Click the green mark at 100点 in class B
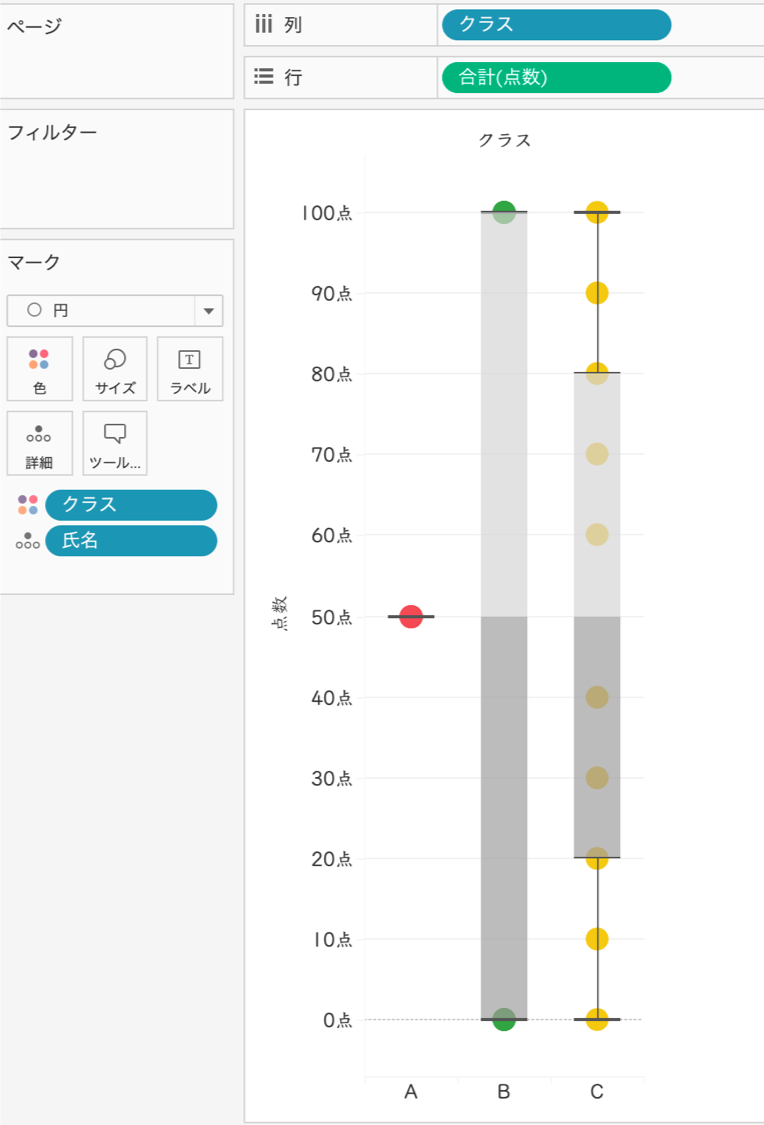Viewport: 764px width, 1125px height. tap(504, 210)
